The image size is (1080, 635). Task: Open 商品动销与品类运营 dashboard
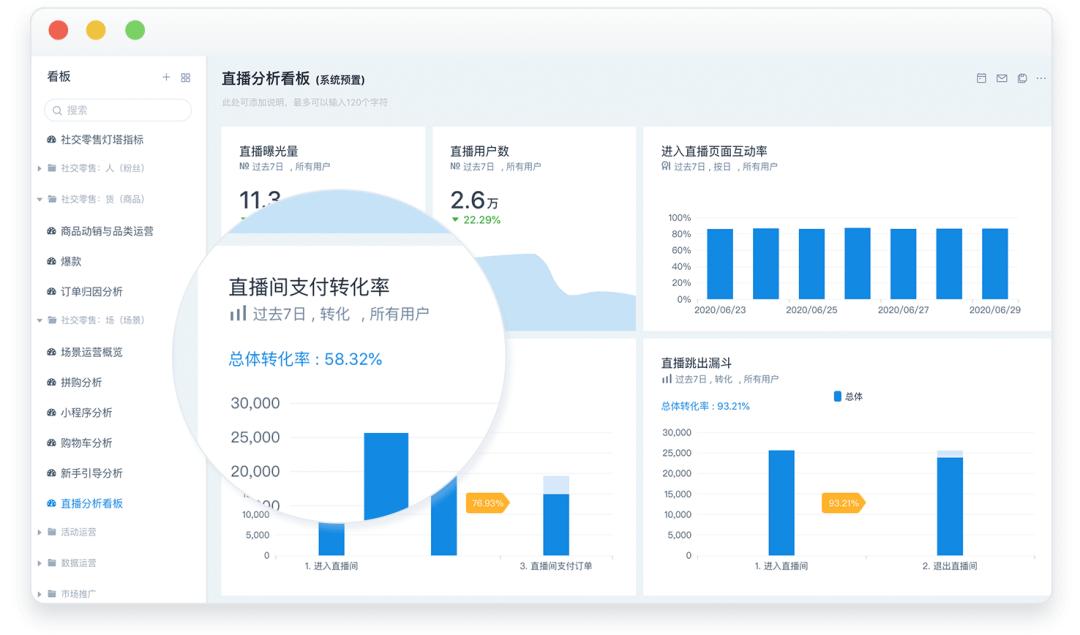point(107,231)
